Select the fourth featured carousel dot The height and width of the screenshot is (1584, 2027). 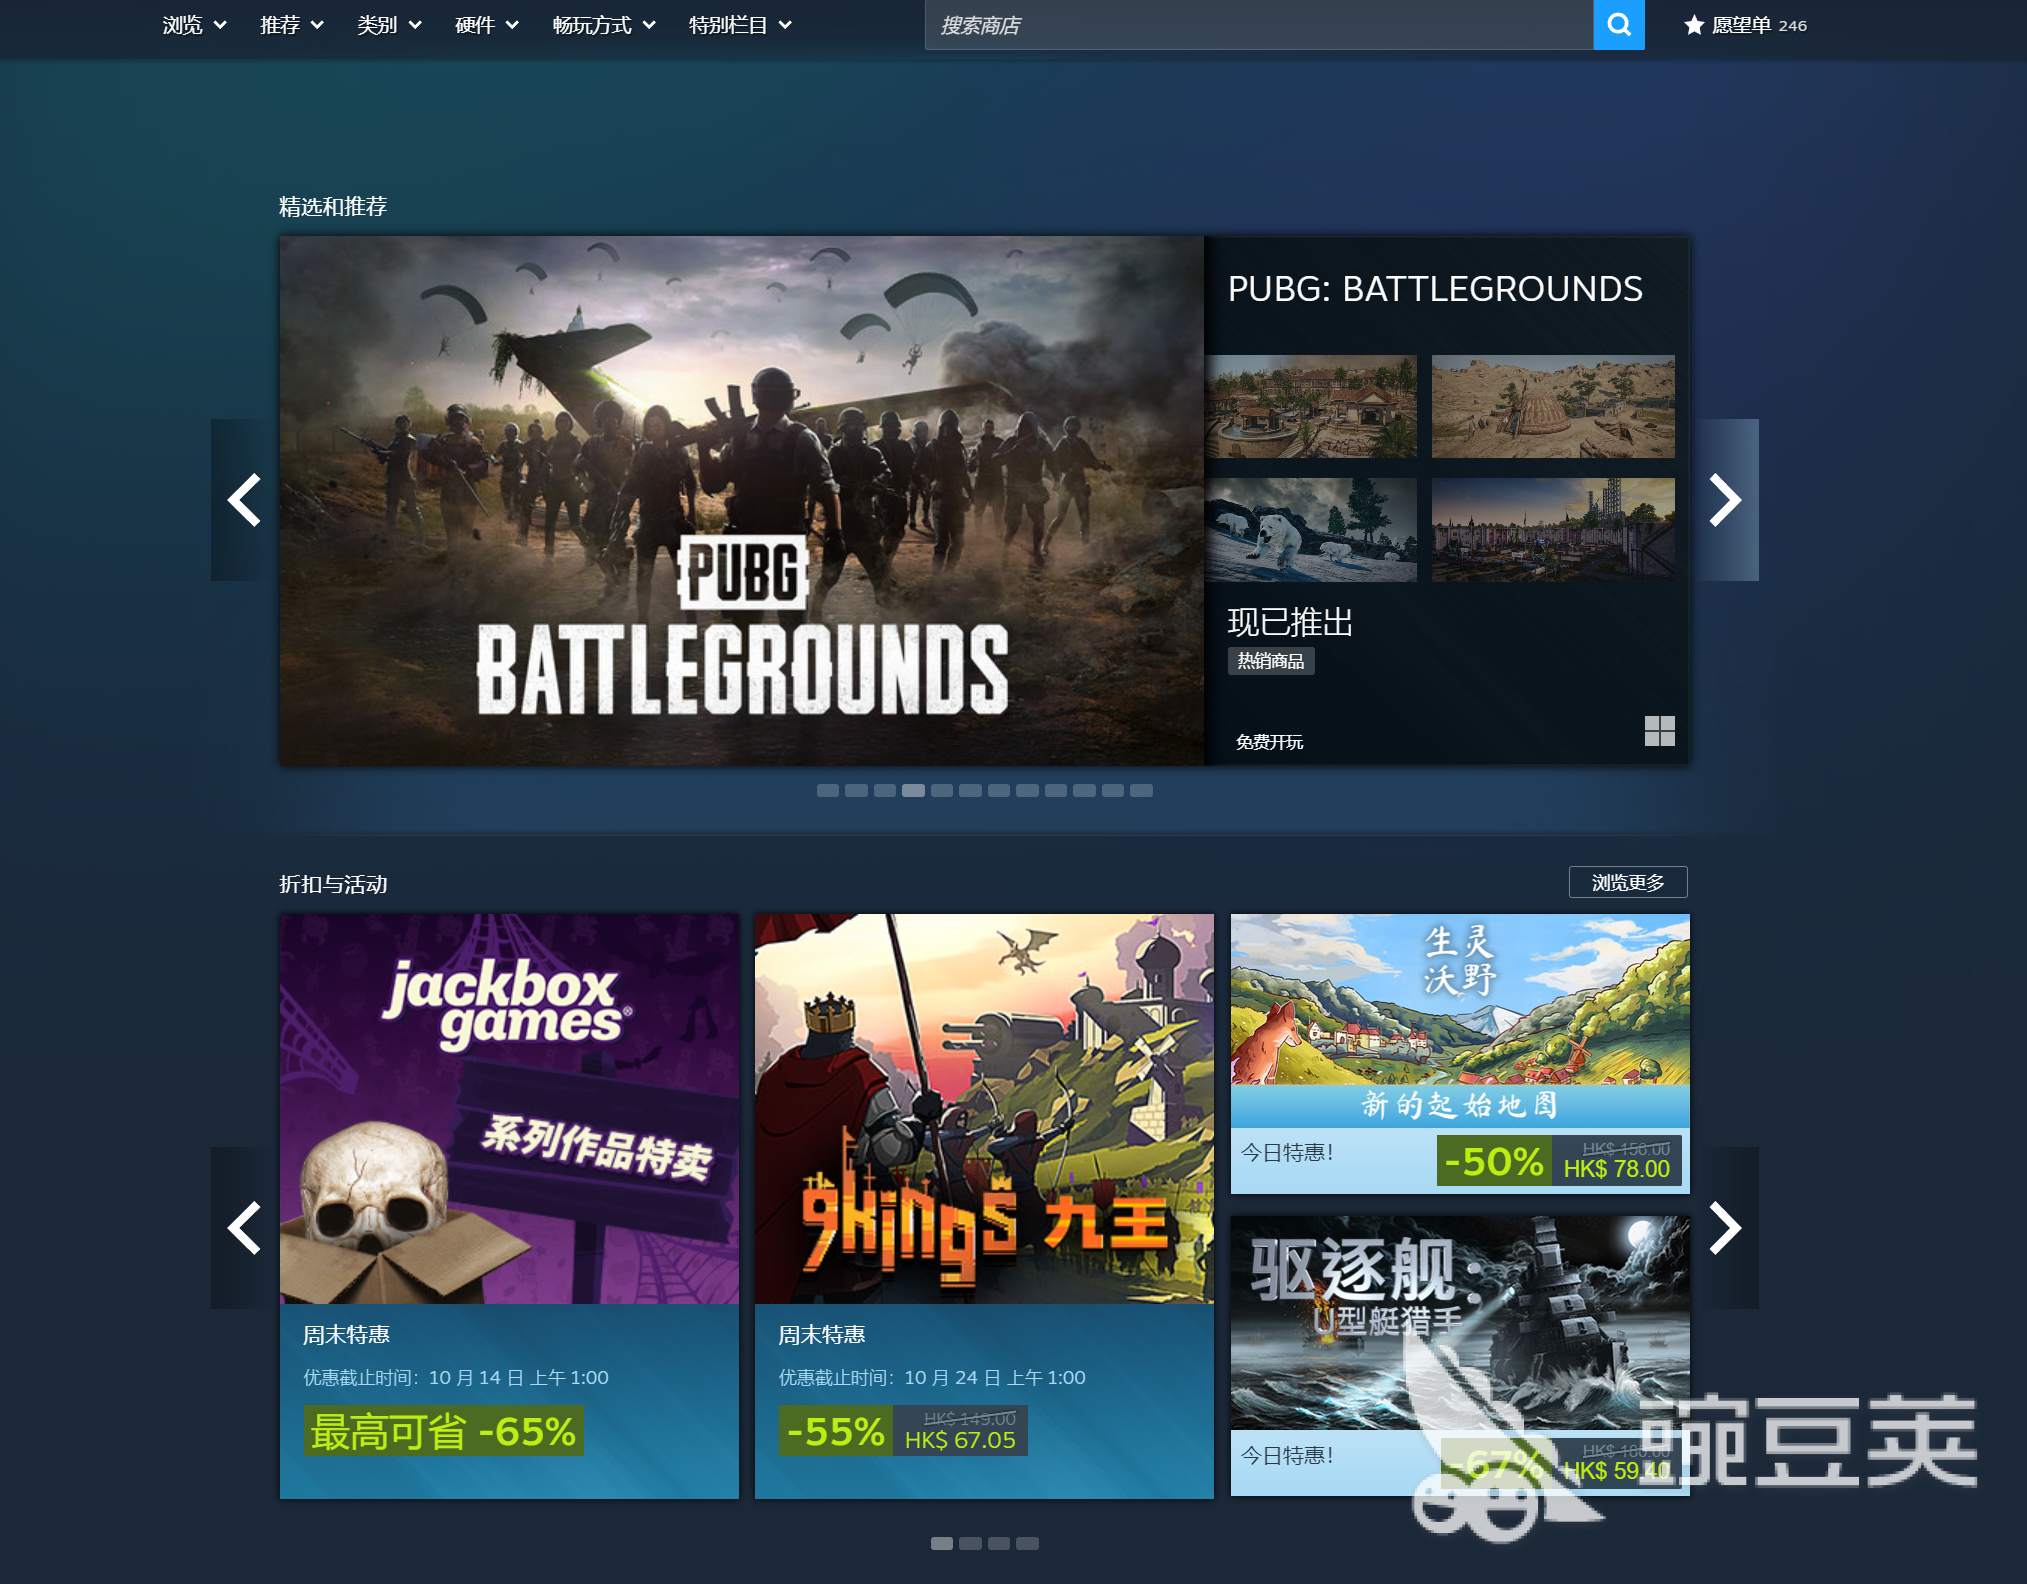[912, 790]
